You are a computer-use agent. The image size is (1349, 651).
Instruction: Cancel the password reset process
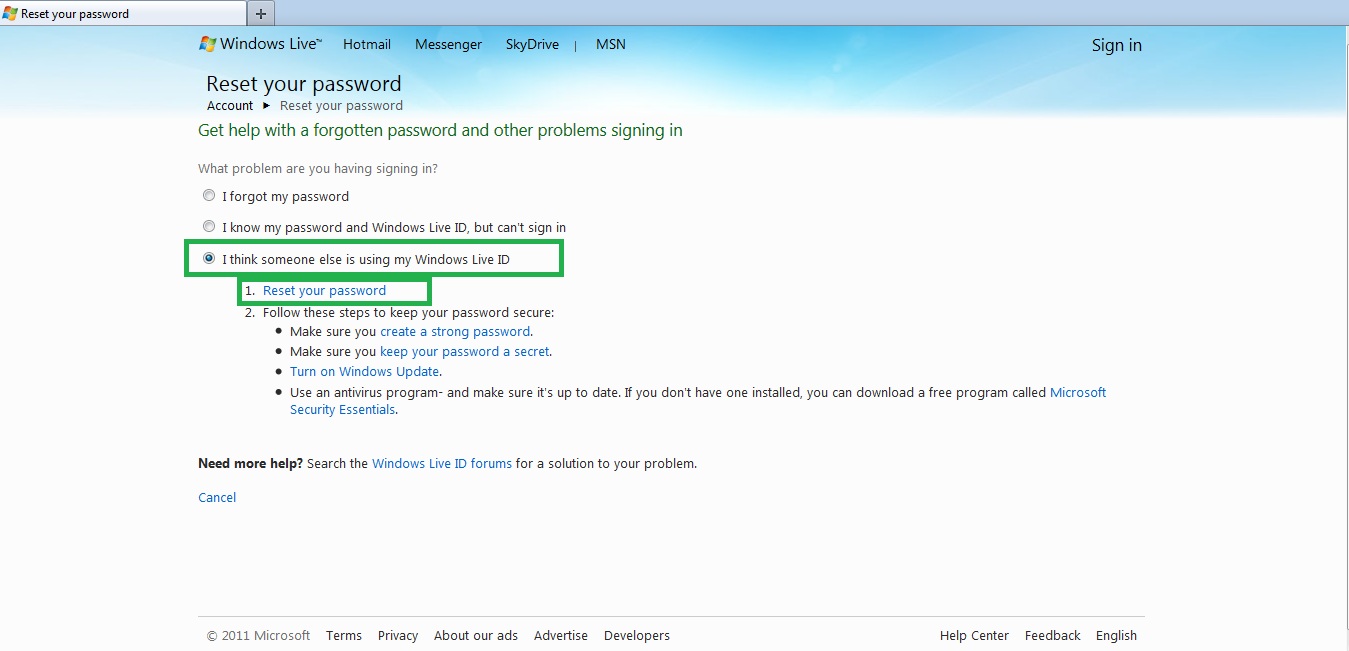217,497
